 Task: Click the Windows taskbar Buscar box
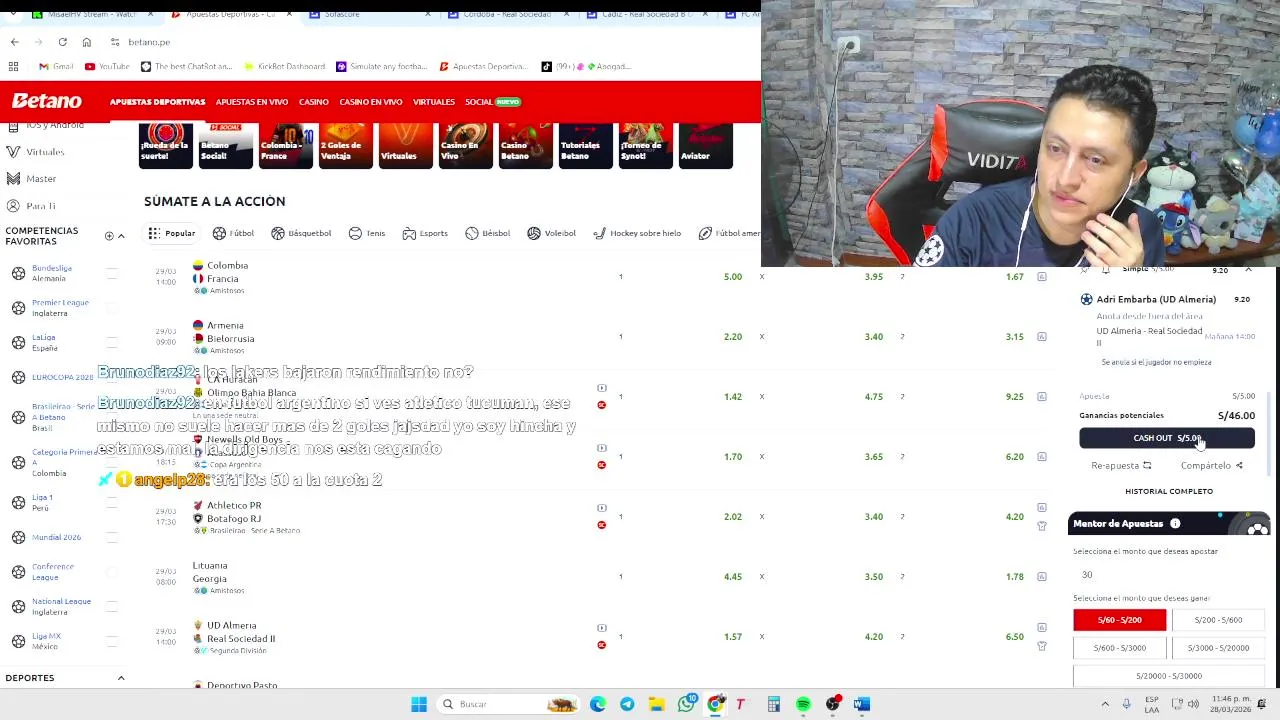point(510,704)
